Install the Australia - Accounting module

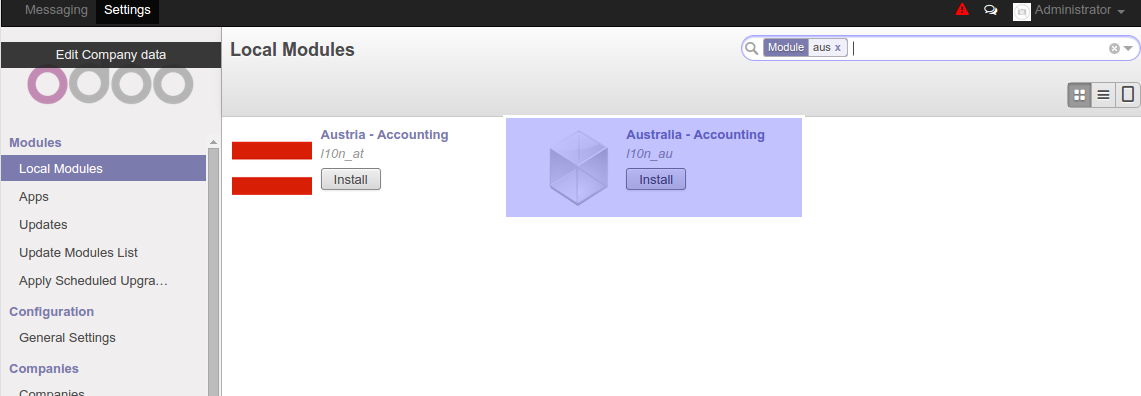[x=656, y=179]
